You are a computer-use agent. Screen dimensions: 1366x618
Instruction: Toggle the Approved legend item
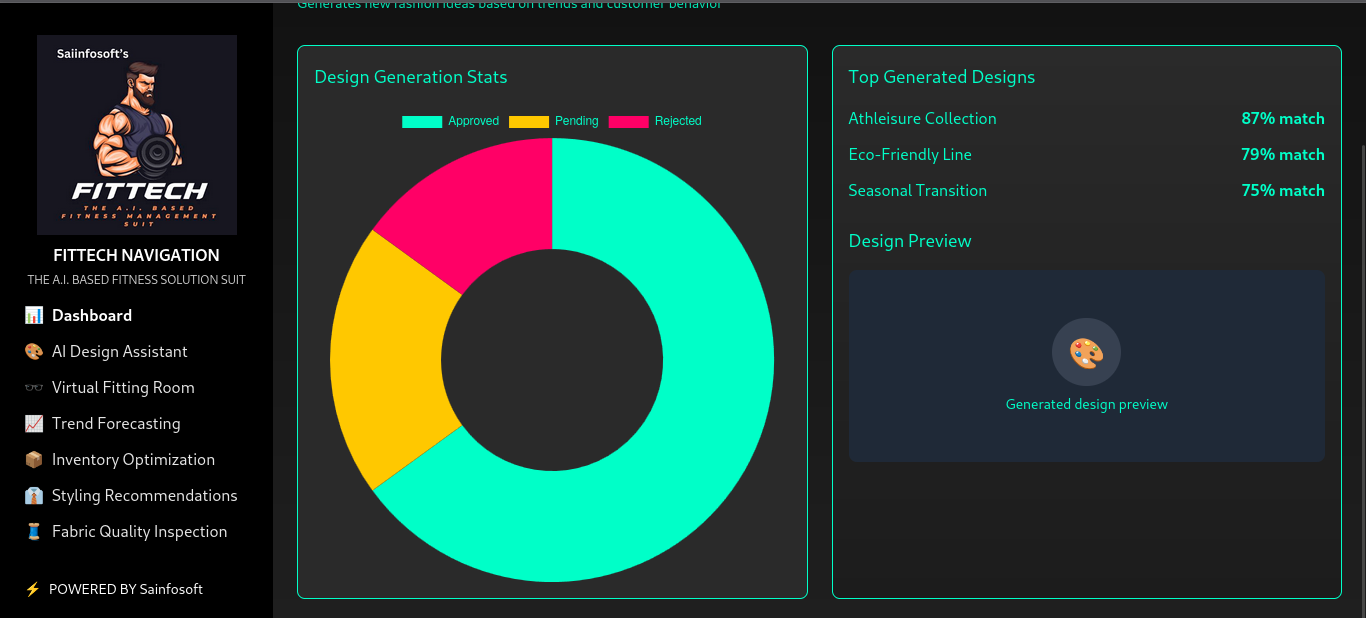coord(450,121)
